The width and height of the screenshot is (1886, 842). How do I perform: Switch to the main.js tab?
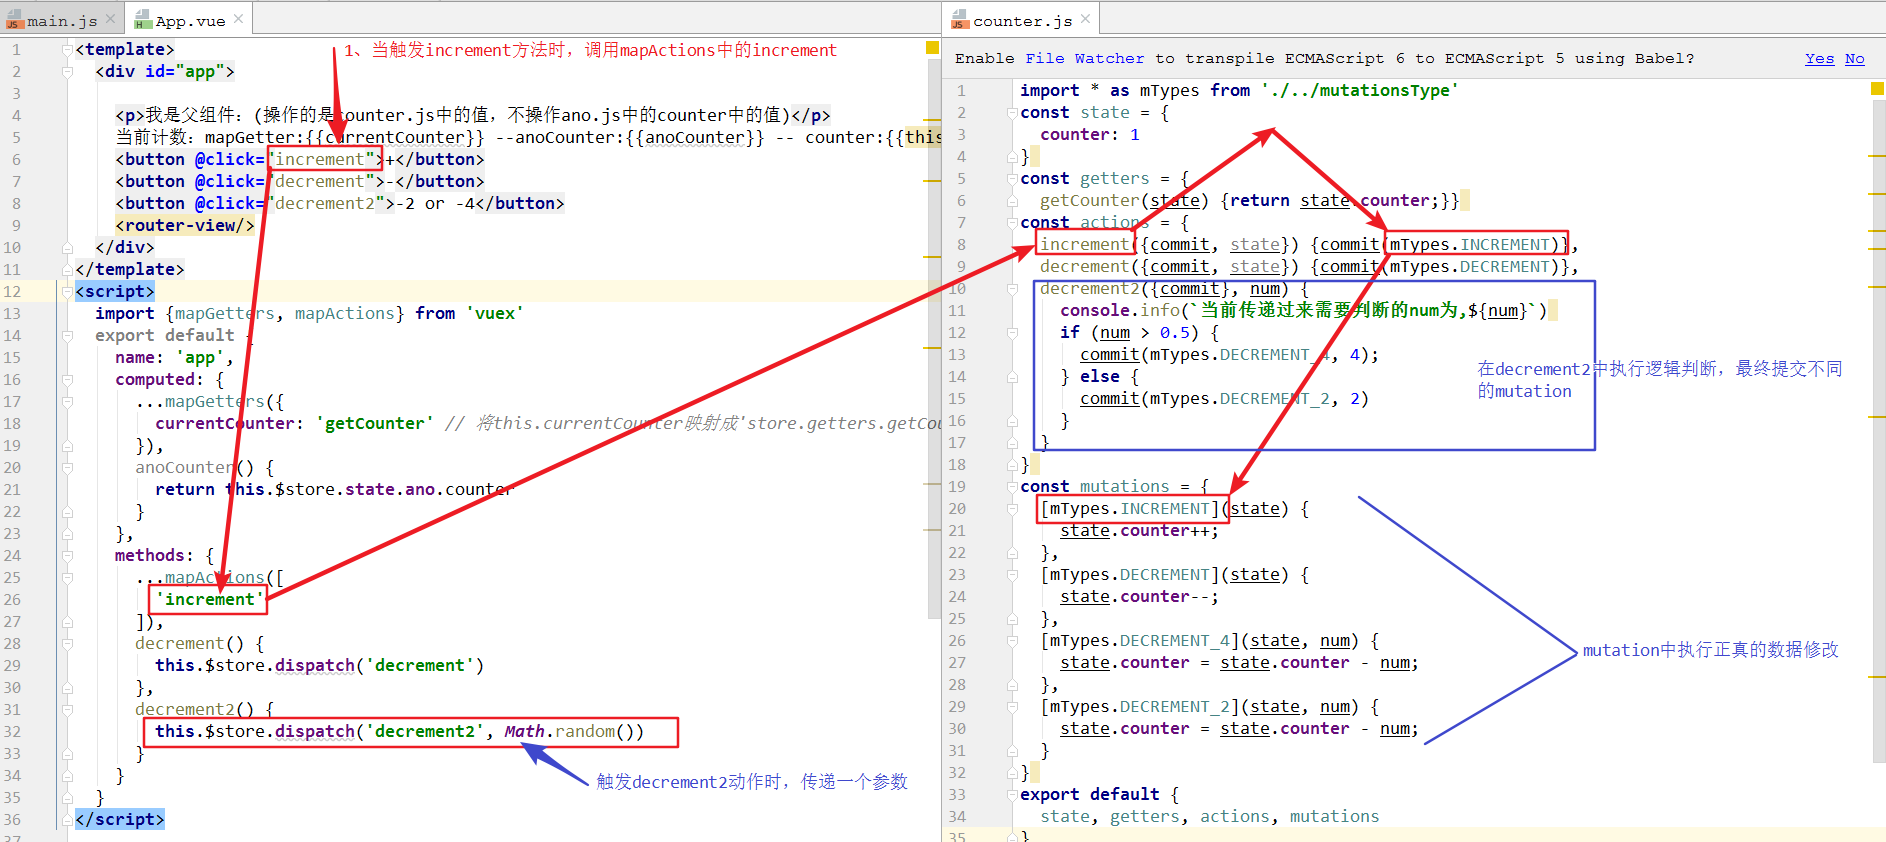[62, 20]
